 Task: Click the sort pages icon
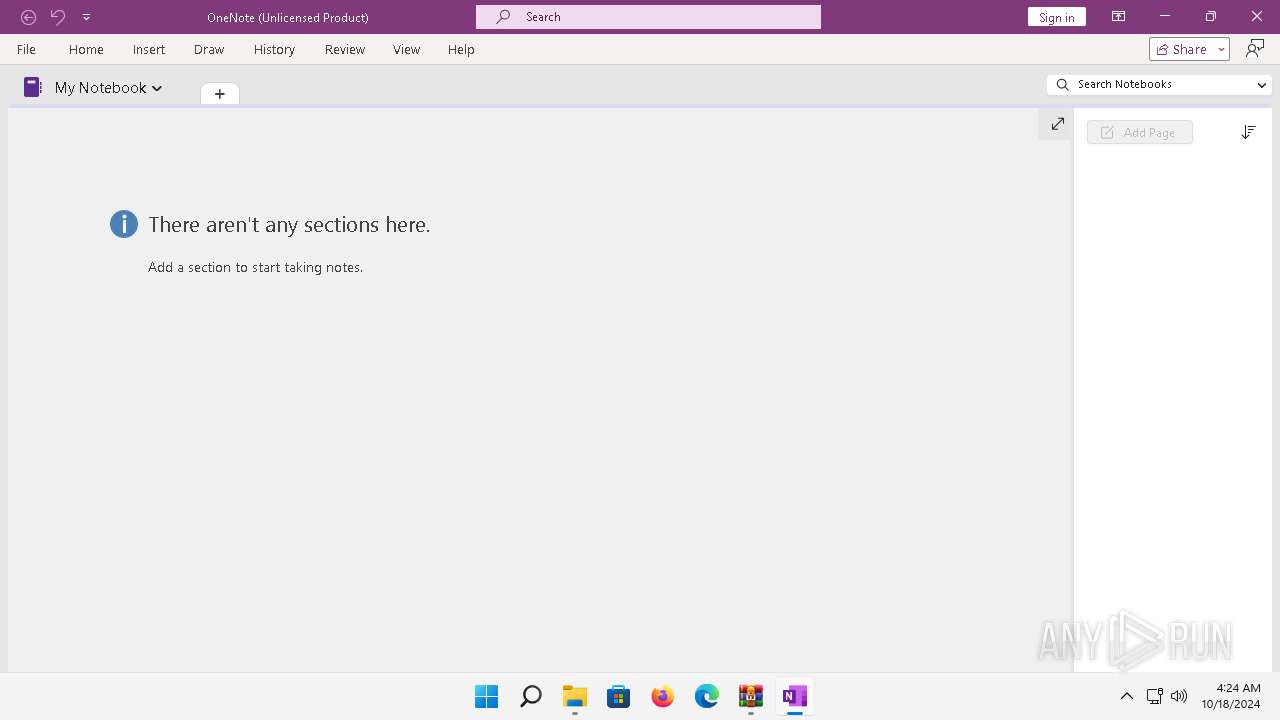click(x=1248, y=132)
